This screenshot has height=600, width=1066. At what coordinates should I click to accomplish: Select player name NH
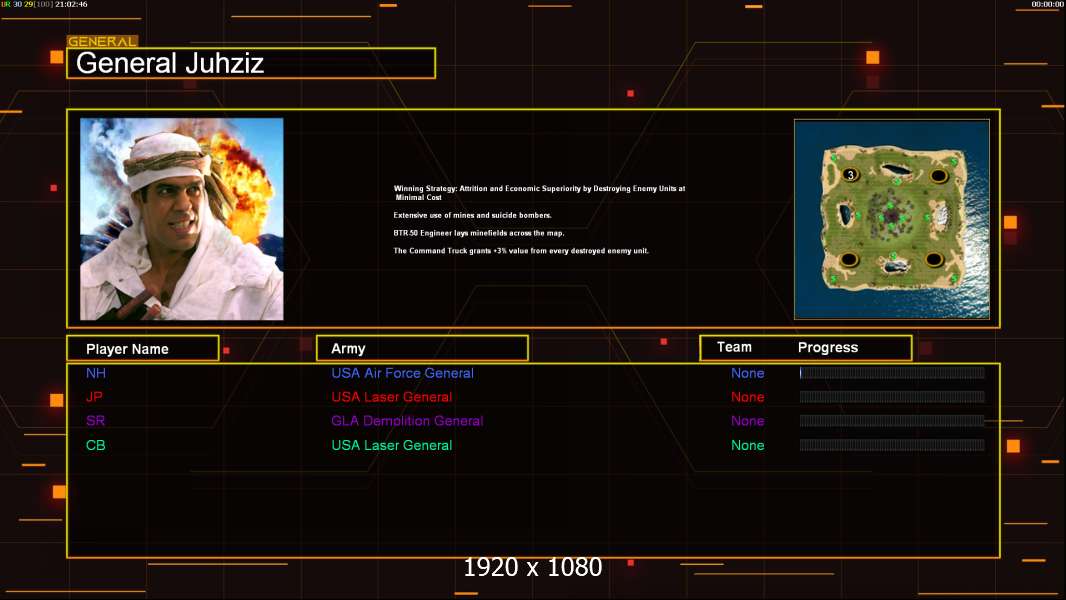pyautogui.click(x=96, y=373)
